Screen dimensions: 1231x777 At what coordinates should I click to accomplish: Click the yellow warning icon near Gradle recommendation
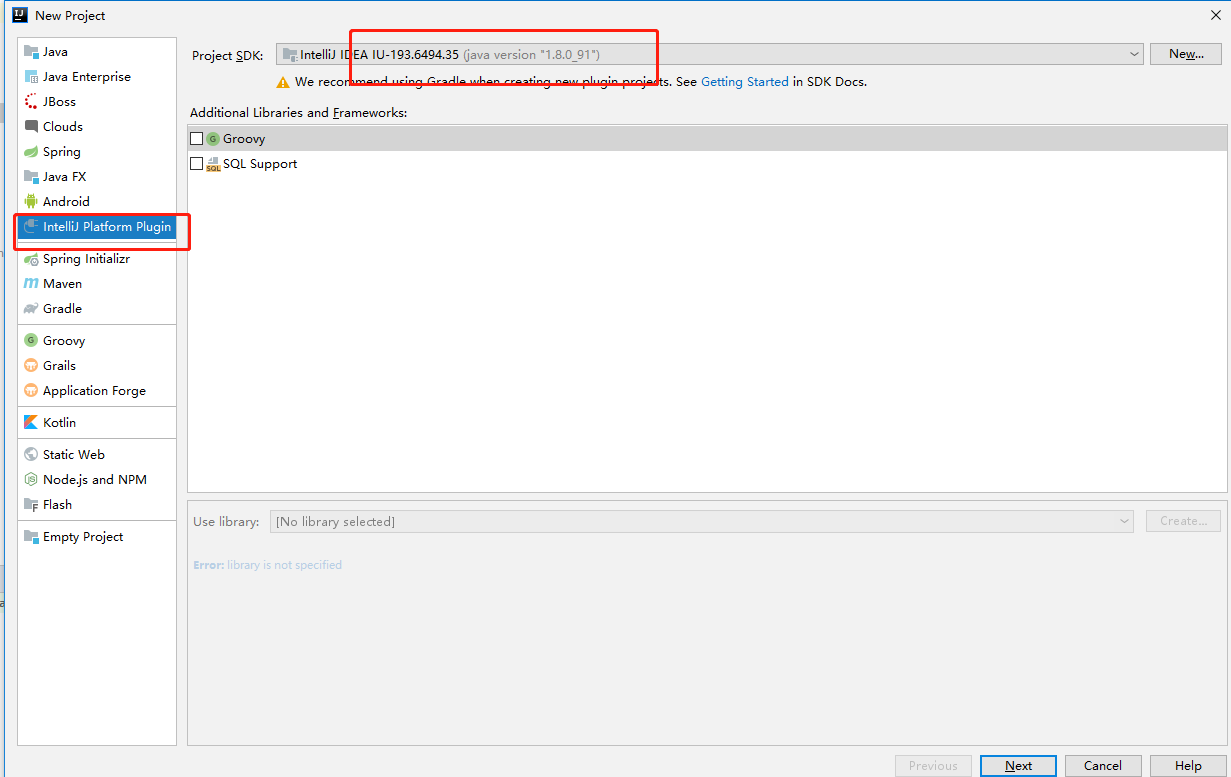284,82
